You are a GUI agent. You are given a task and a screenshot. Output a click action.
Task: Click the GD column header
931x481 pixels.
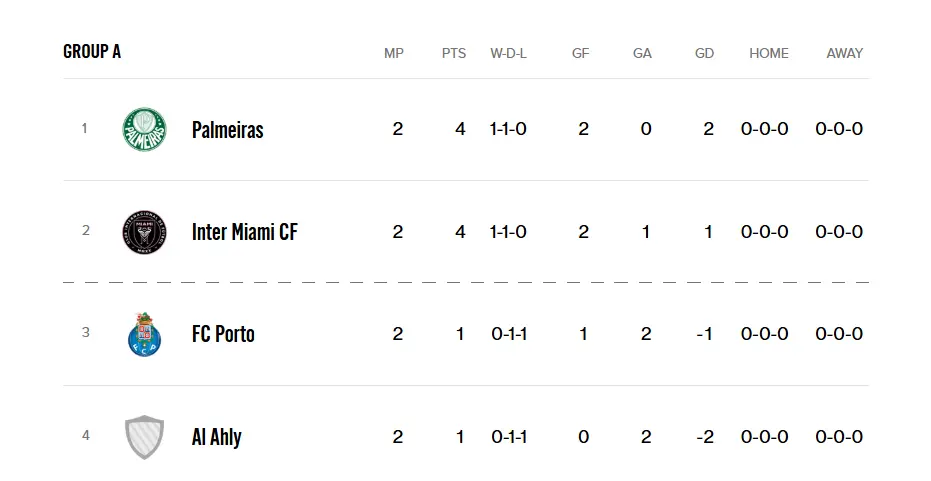point(704,53)
